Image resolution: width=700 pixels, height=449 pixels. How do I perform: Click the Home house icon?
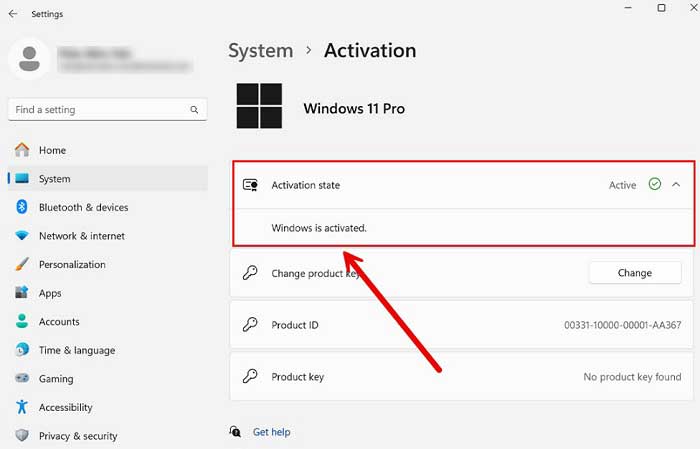click(22, 150)
